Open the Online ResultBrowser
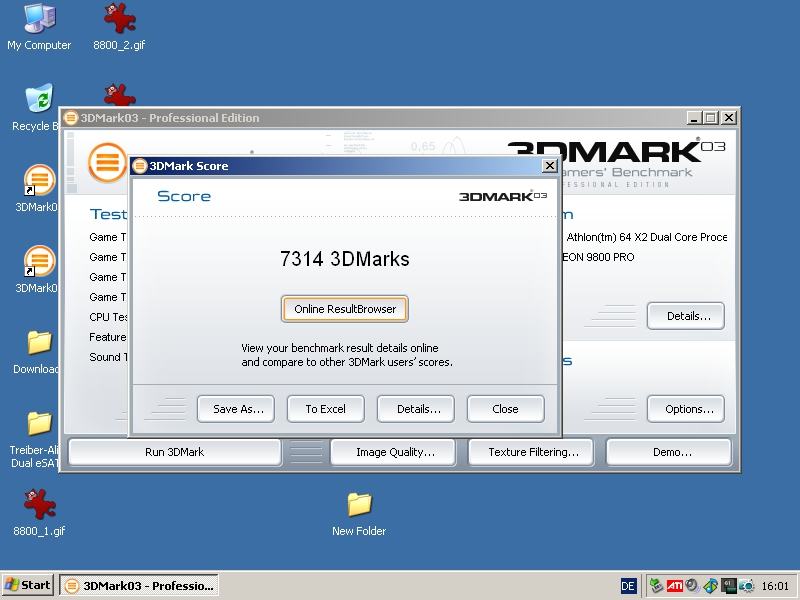 click(345, 309)
